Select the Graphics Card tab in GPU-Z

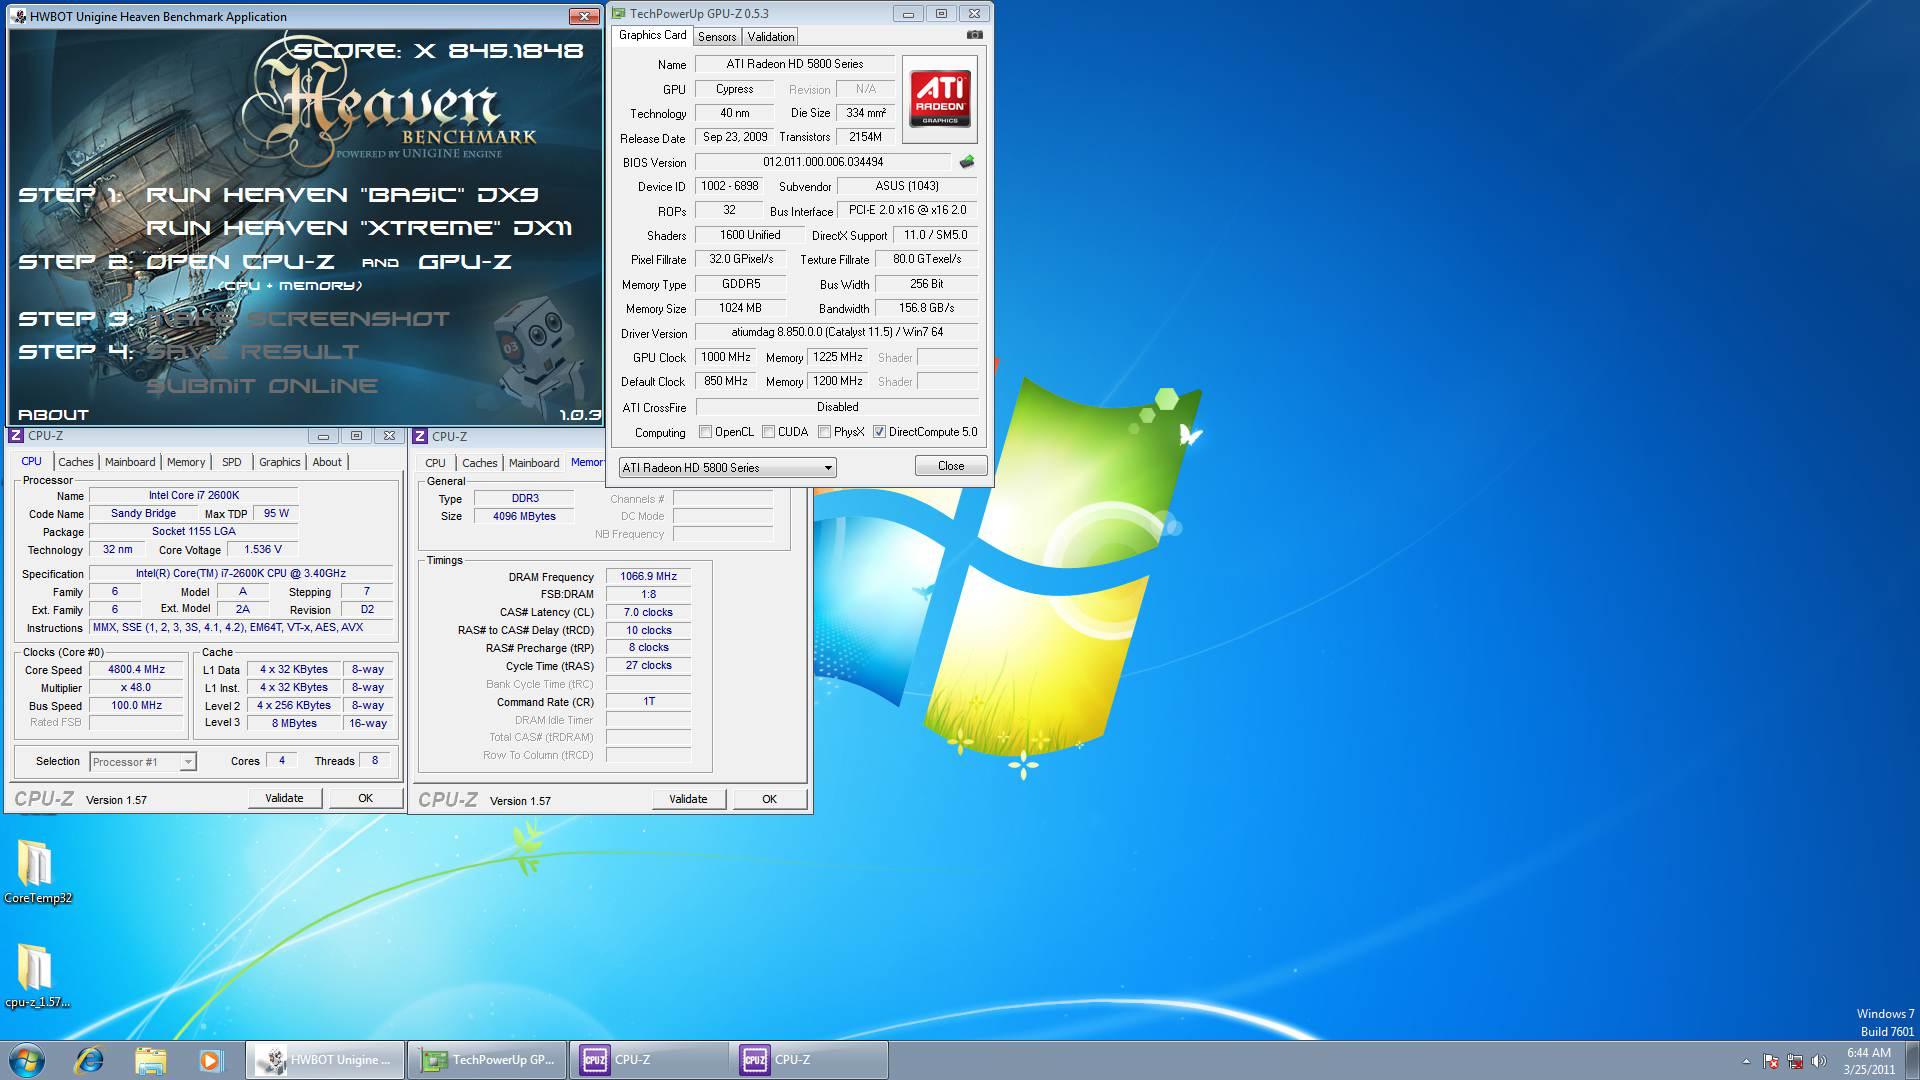652,35
